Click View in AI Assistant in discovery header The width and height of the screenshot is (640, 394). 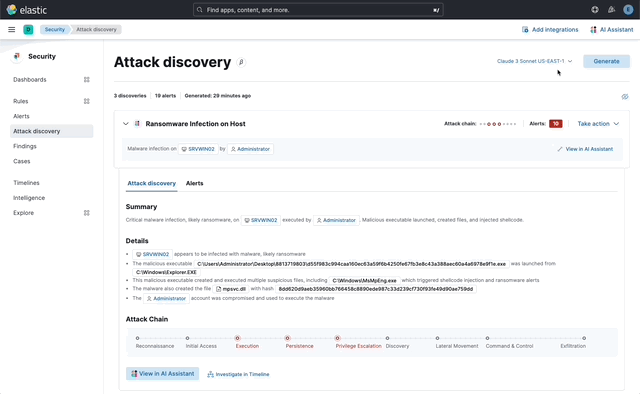click(585, 149)
